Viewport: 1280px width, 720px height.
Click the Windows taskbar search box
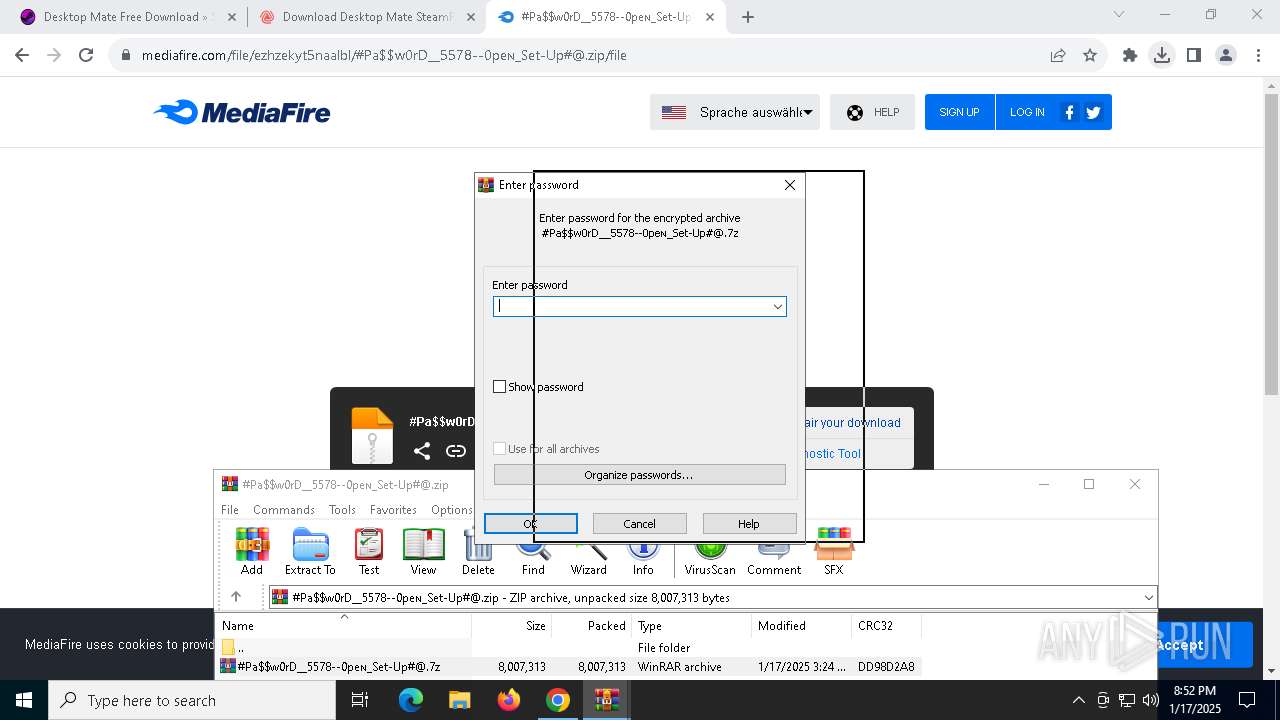tap(192, 700)
